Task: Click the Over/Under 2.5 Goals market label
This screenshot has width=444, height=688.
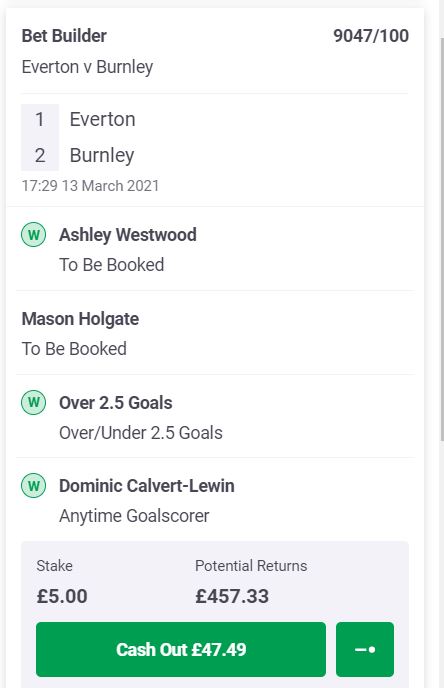Action: pos(141,433)
